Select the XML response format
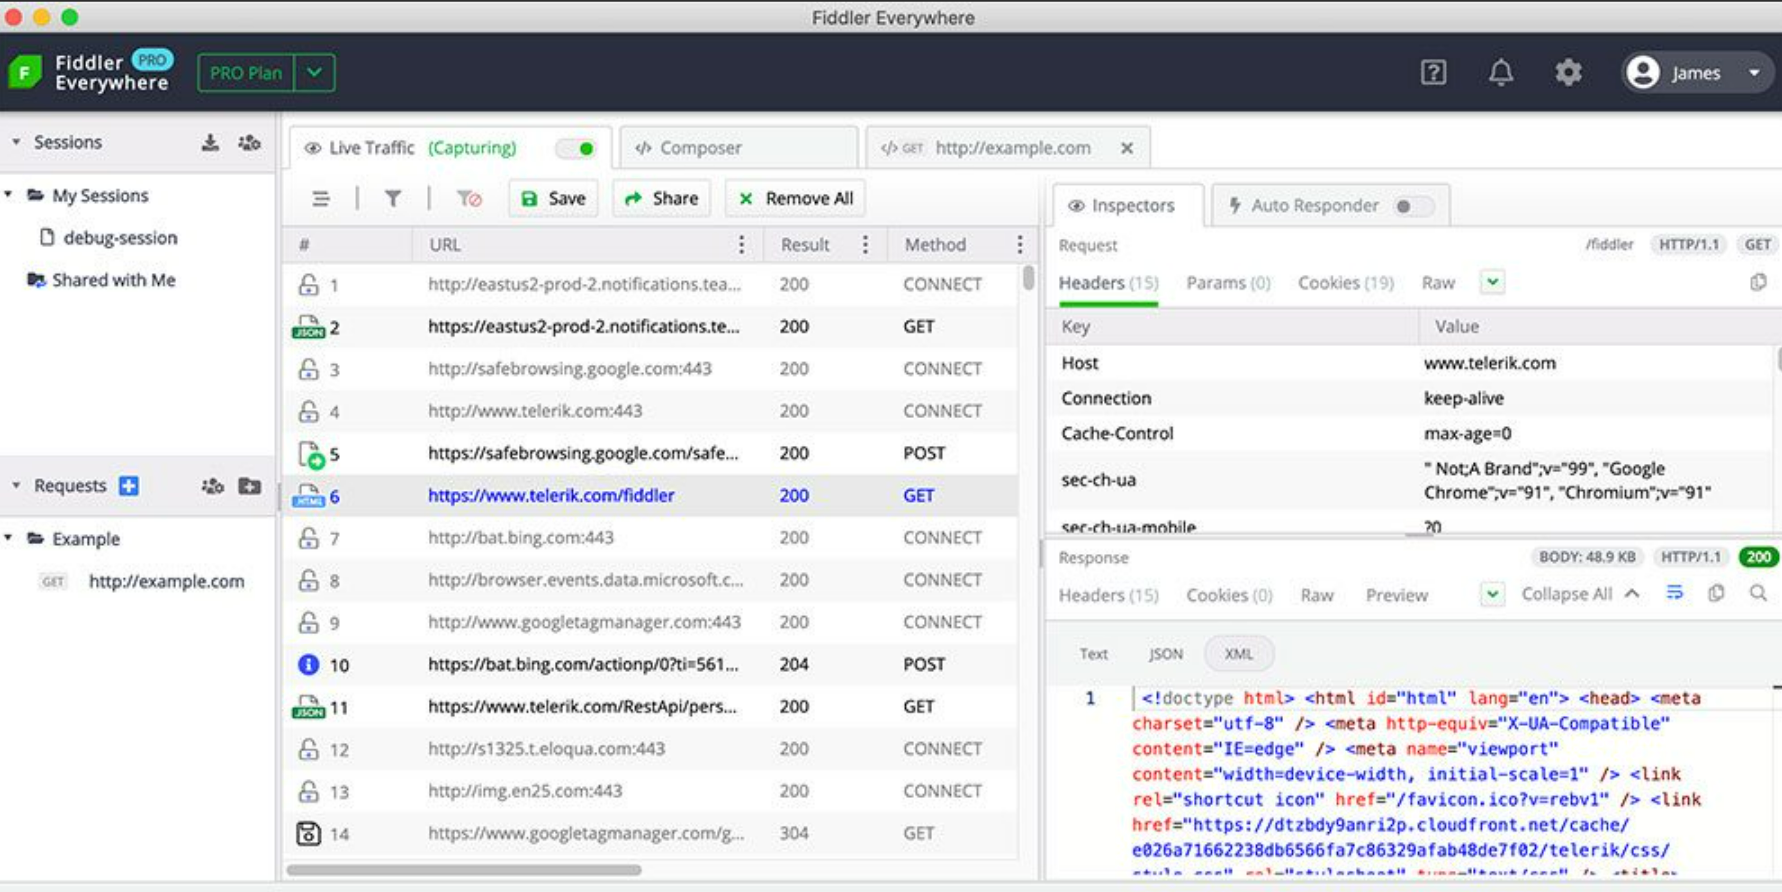Image resolution: width=1782 pixels, height=892 pixels. click(x=1239, y=654)
